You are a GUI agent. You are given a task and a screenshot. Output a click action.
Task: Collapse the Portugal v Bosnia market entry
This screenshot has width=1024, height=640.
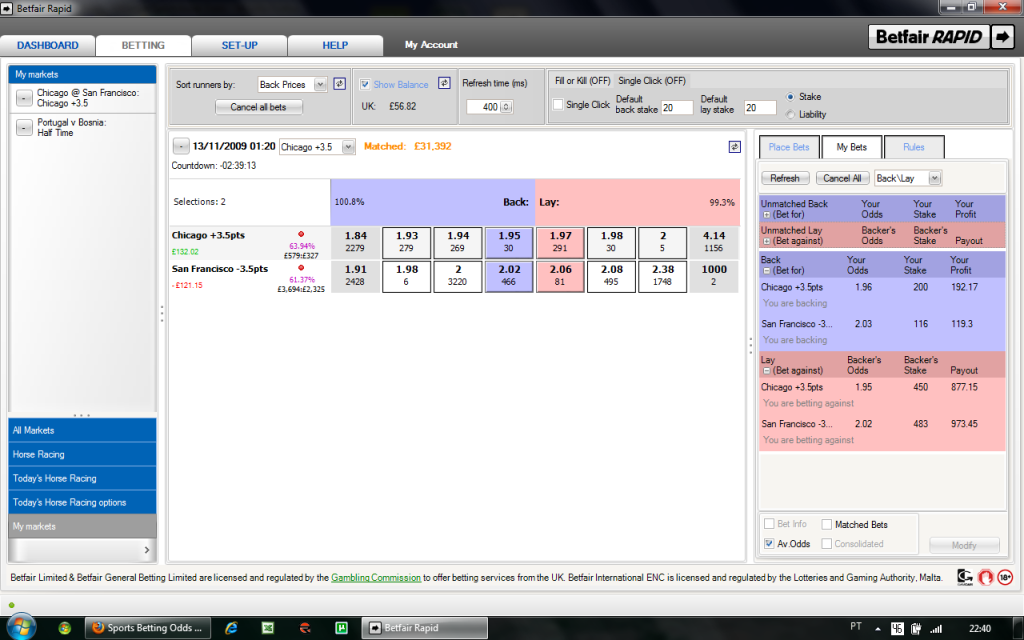coord(24,127)
